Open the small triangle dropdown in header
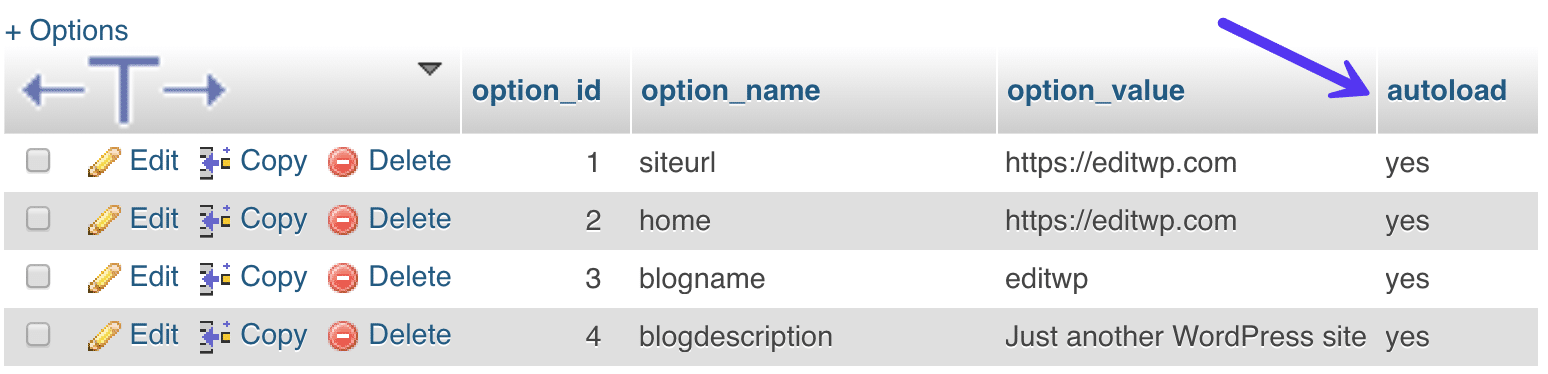Viewport: 1548px width, 374px height. [x=430, y=69]
